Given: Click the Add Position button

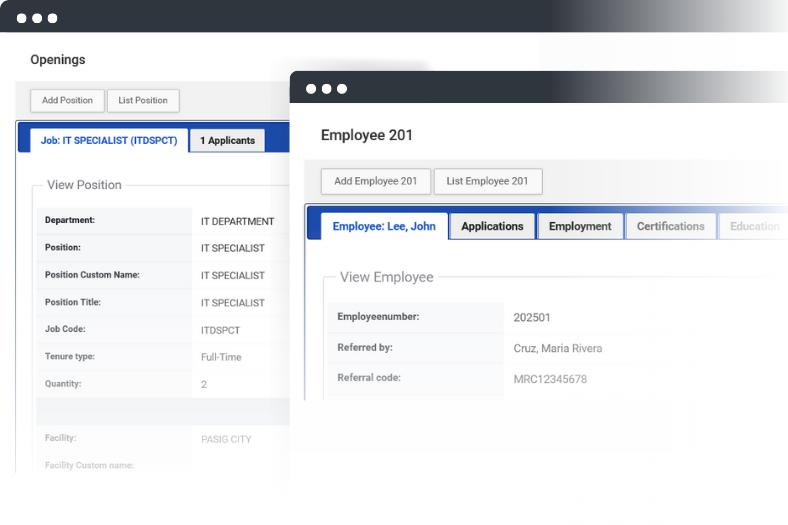Looking at the screenshot, I should coord(67,100).
